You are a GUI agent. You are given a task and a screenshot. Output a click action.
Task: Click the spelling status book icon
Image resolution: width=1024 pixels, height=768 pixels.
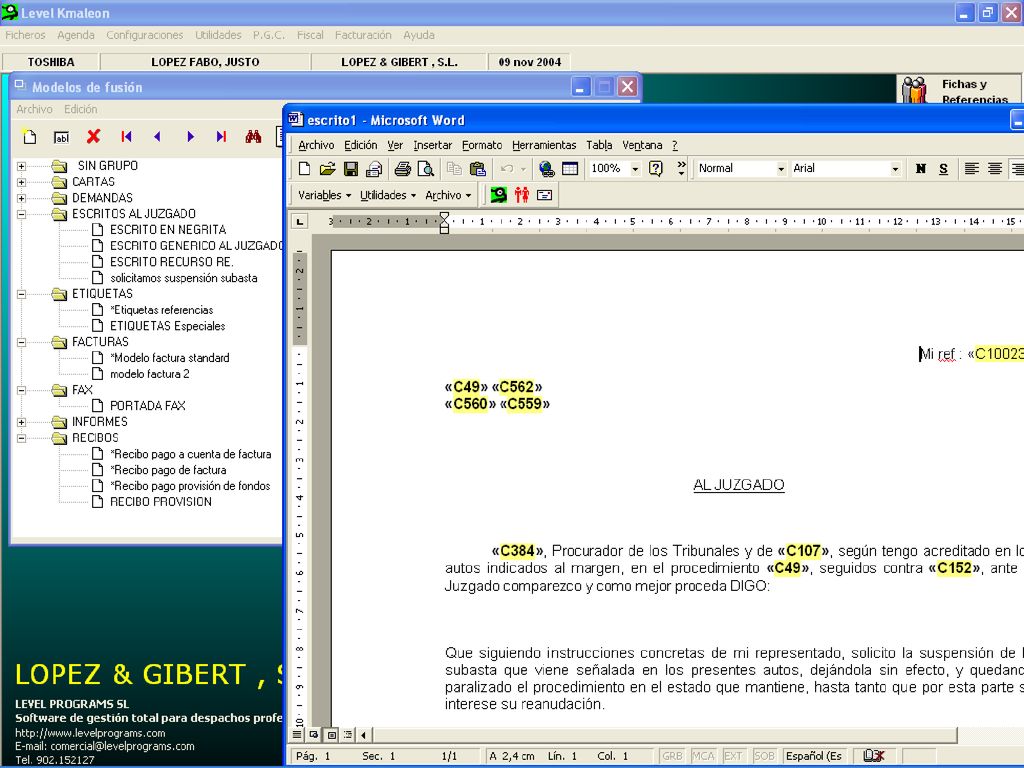pyautogui.click(x=873, y=756)
